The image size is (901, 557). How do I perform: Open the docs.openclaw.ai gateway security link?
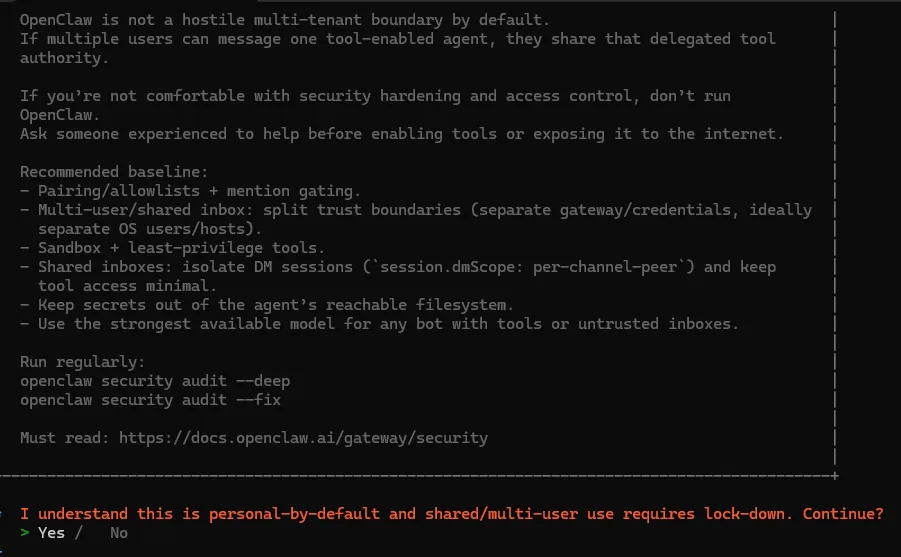pyautogui.click(x=303, y=437)
